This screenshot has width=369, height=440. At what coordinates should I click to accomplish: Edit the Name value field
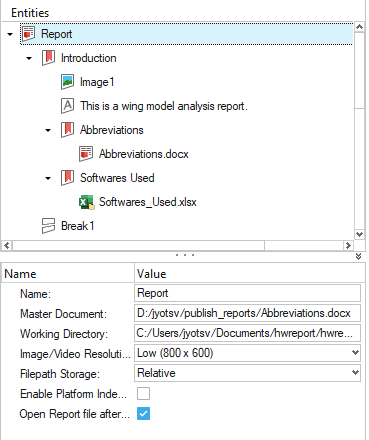247,293
